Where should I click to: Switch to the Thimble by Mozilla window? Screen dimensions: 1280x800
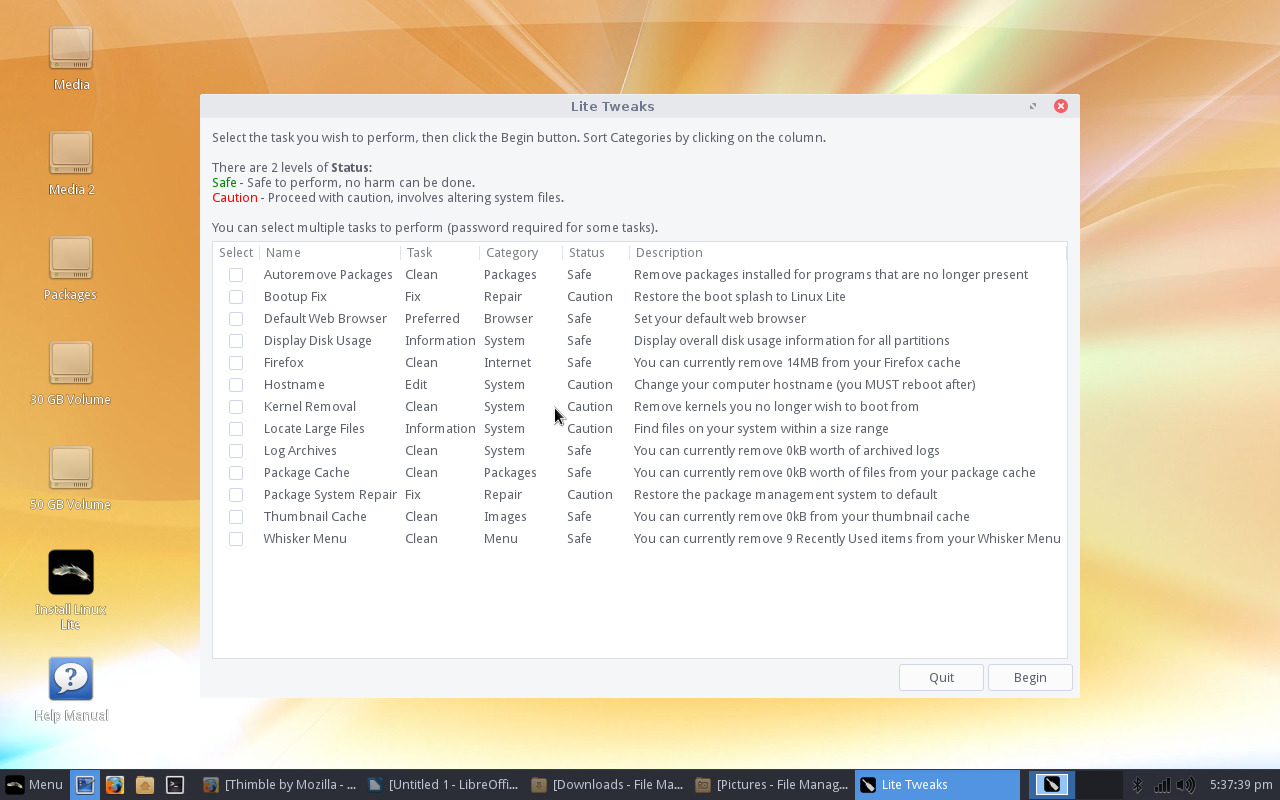[x=280, y=784]
